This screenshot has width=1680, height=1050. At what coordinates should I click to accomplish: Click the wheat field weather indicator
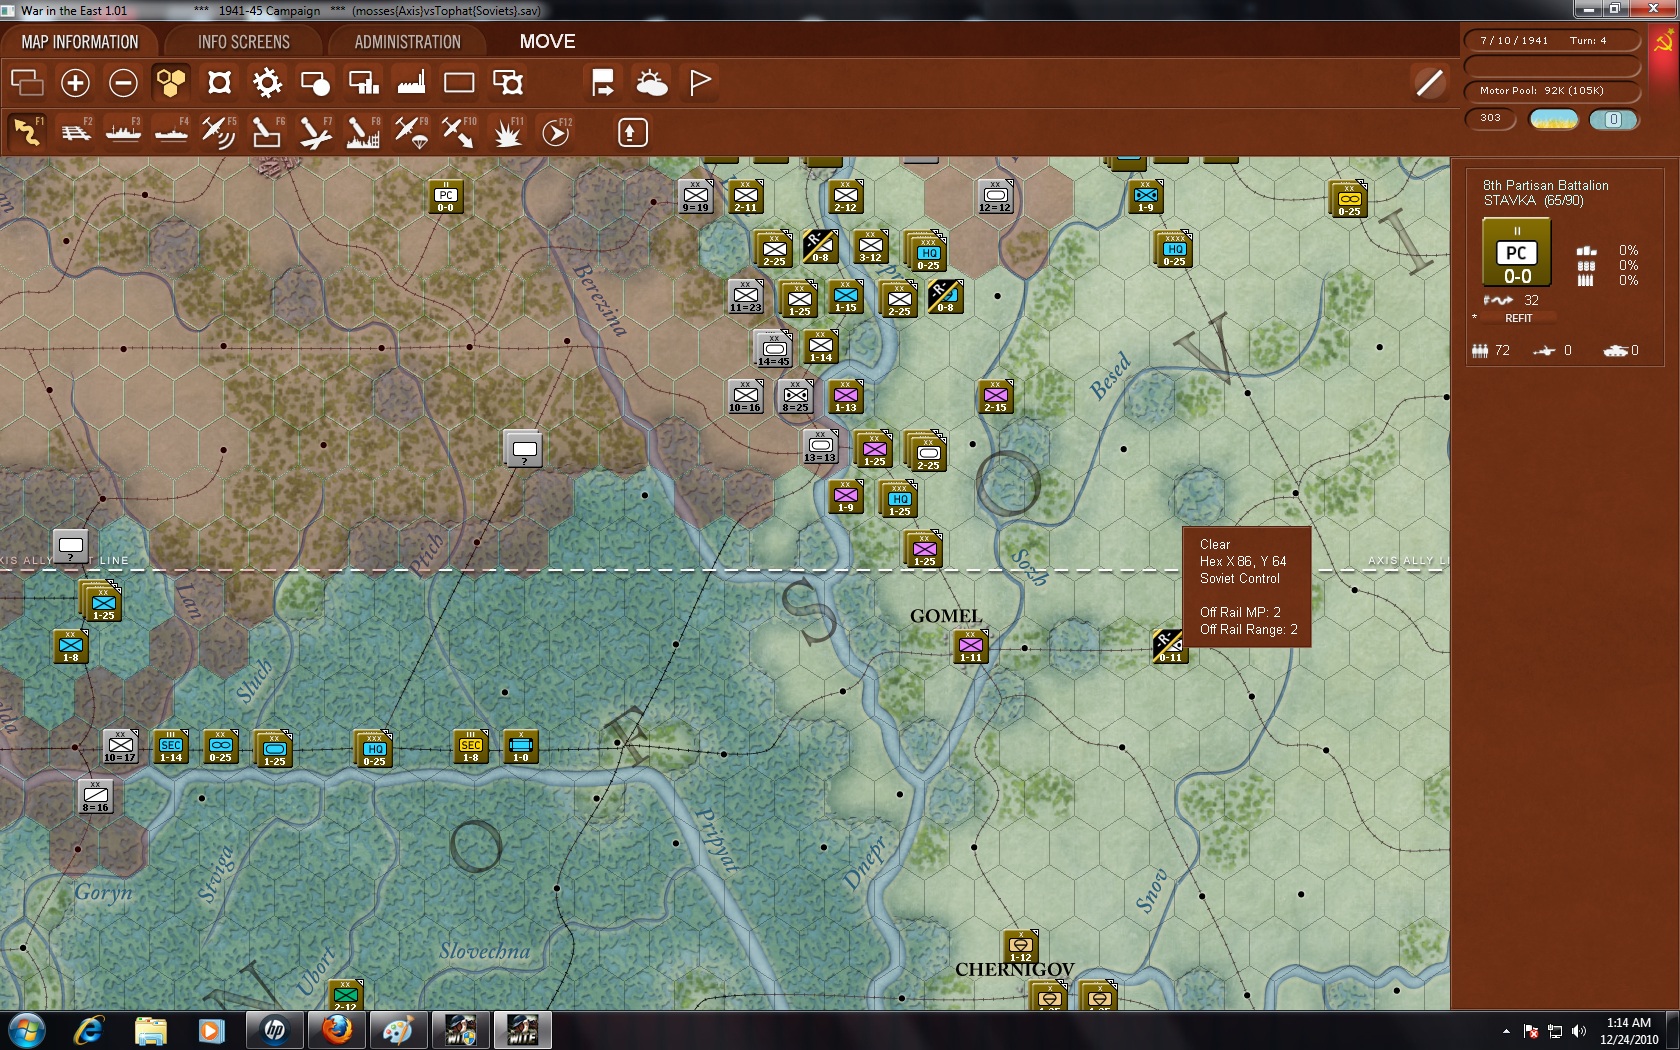coord(1554,119)
